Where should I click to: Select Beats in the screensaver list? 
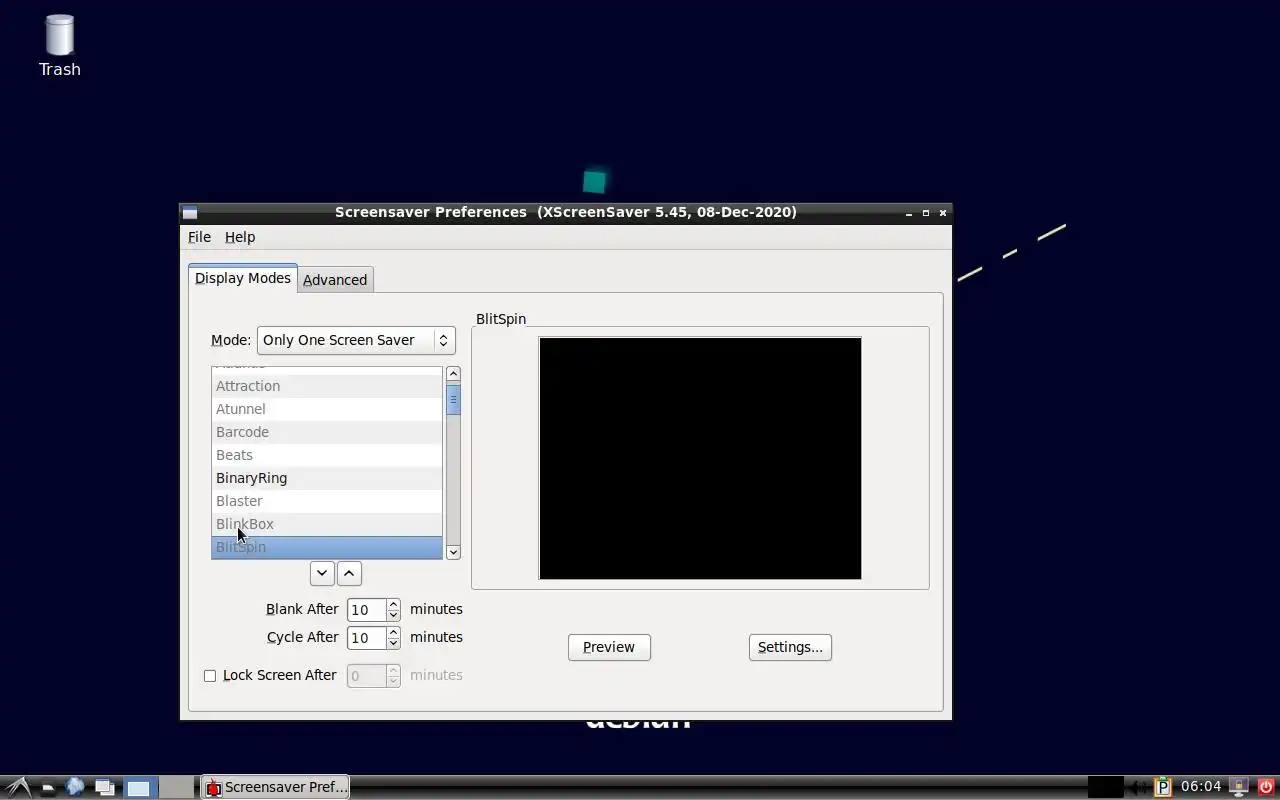[x=327, y=455]
